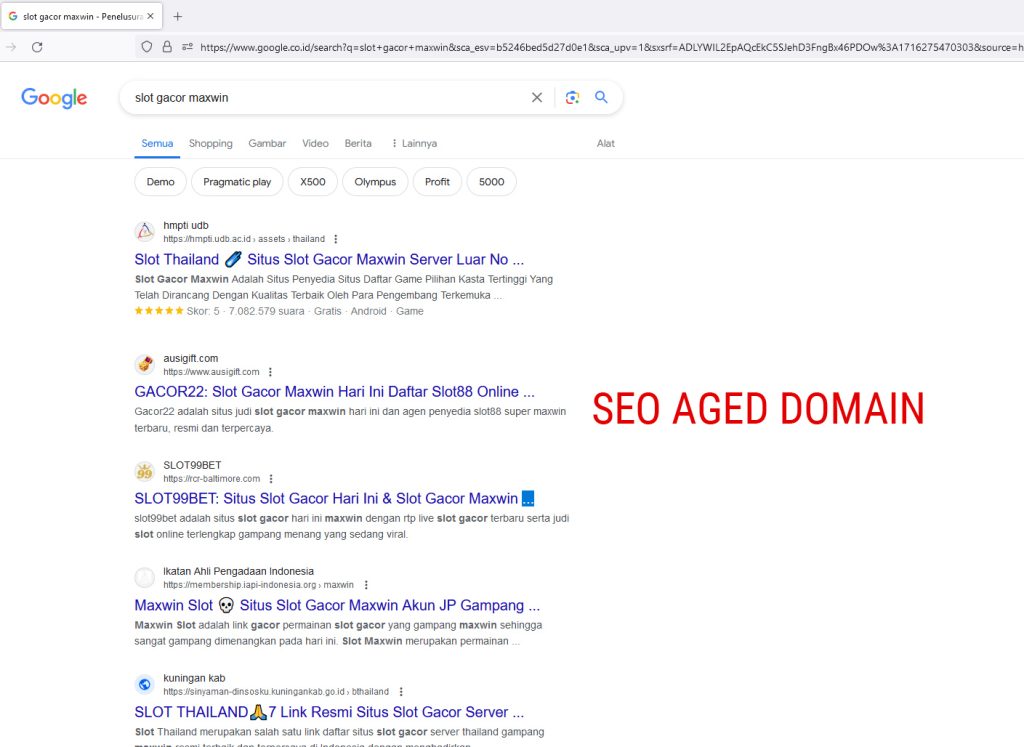The width and height of the screenshot is (1024, 747).
Task: Click SLOT99BET site favicon
Action: click(x=145, y=471)
